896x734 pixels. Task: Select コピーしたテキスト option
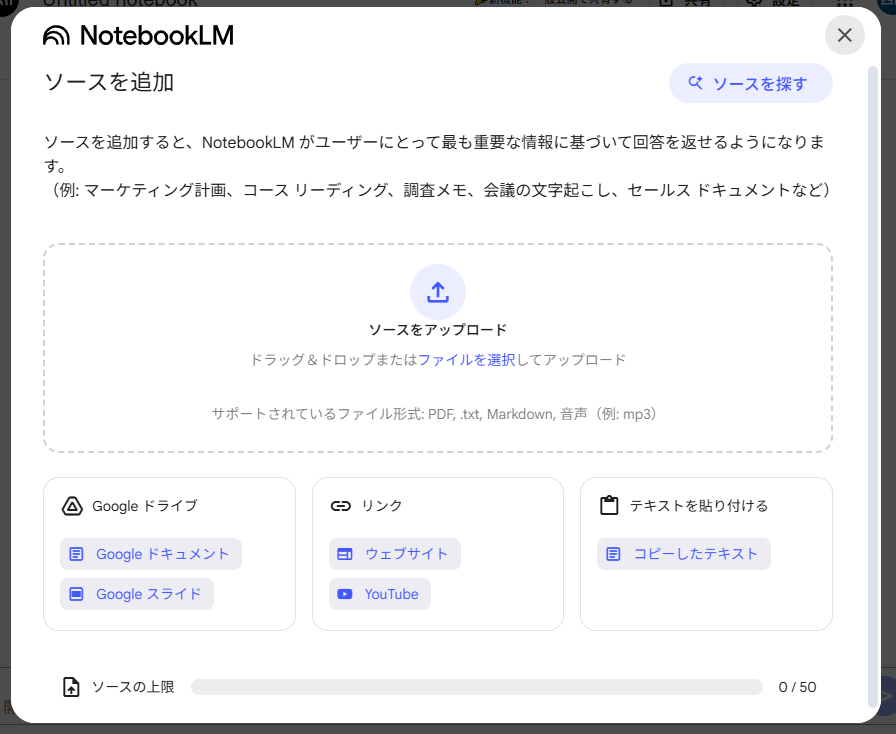click(683, 554)
